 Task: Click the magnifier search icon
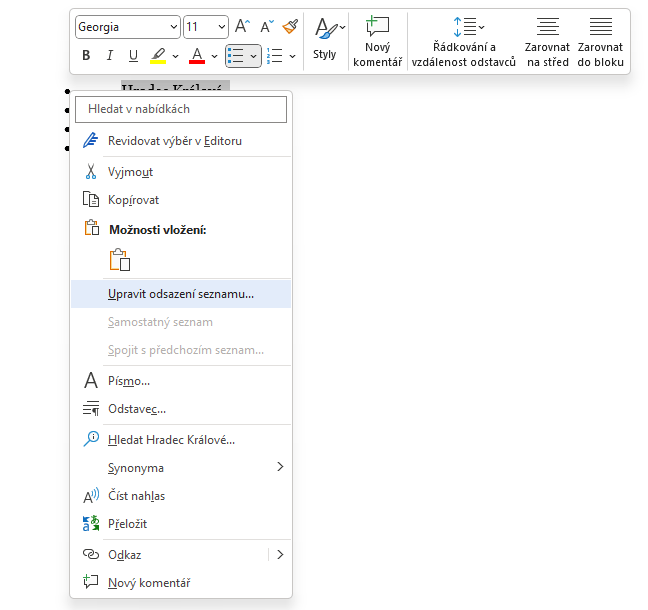pos(91,439)
